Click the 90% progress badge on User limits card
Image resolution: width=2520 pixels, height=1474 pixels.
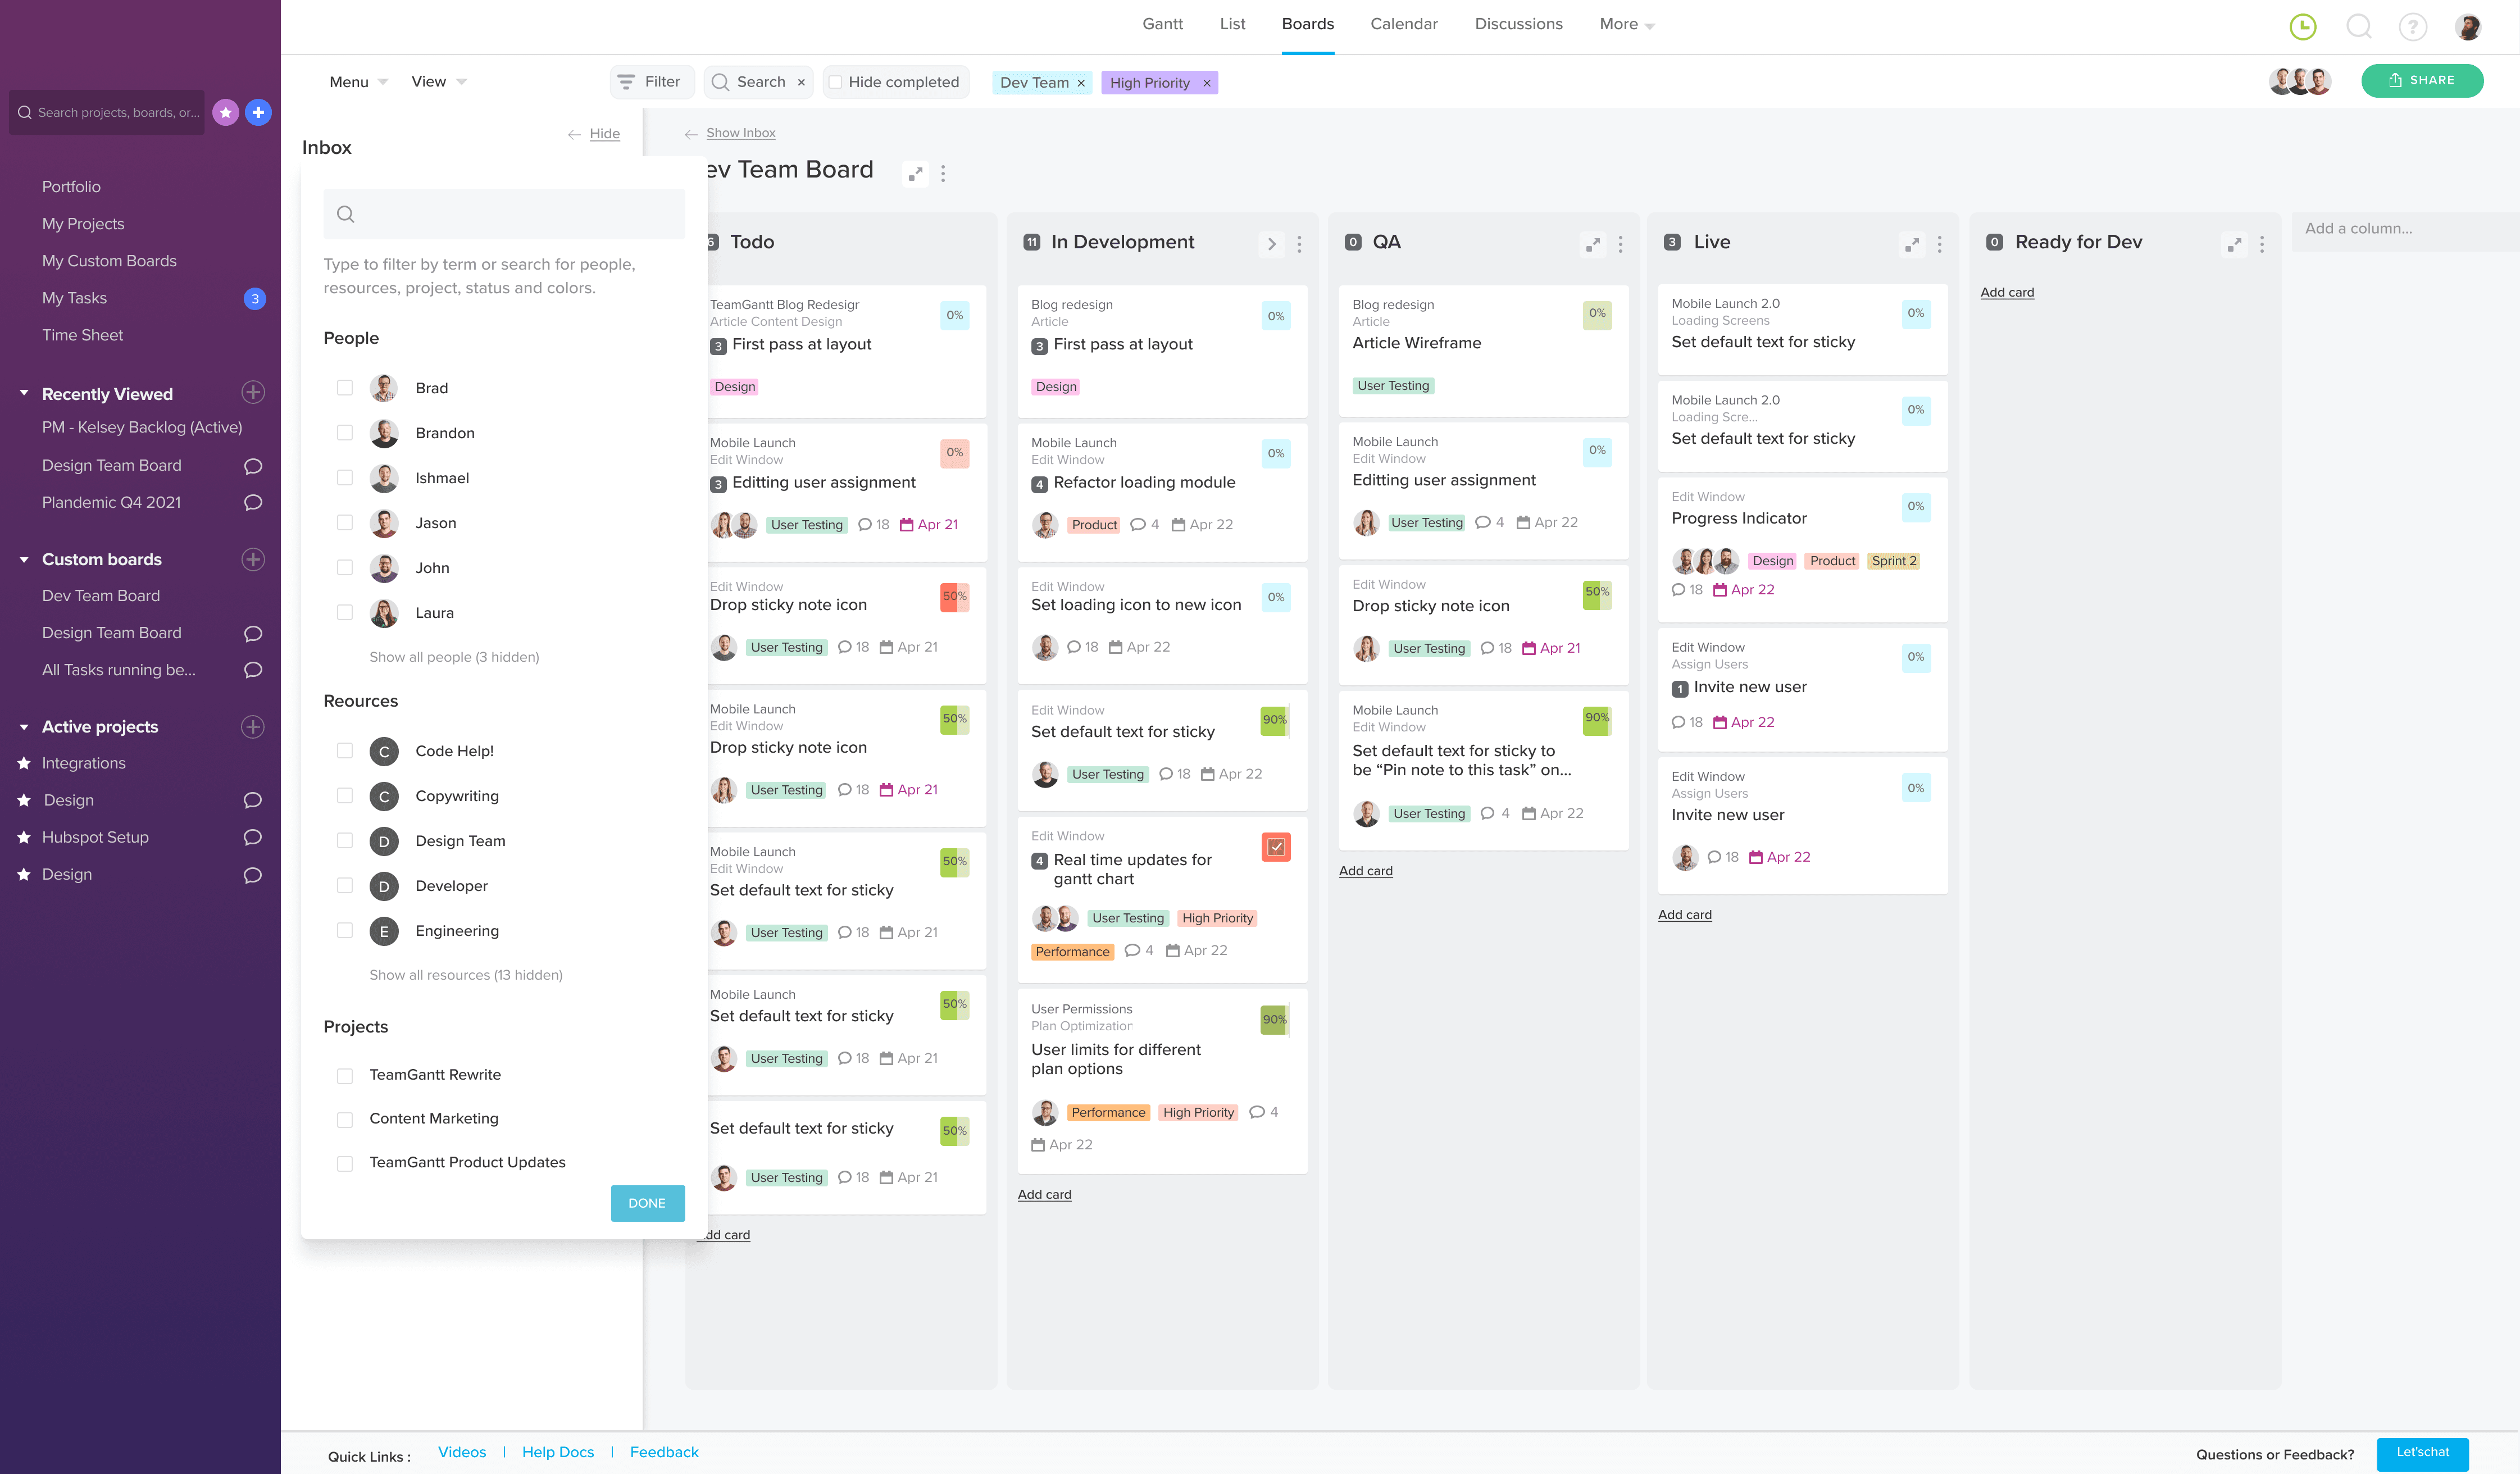[1273, 1019]
